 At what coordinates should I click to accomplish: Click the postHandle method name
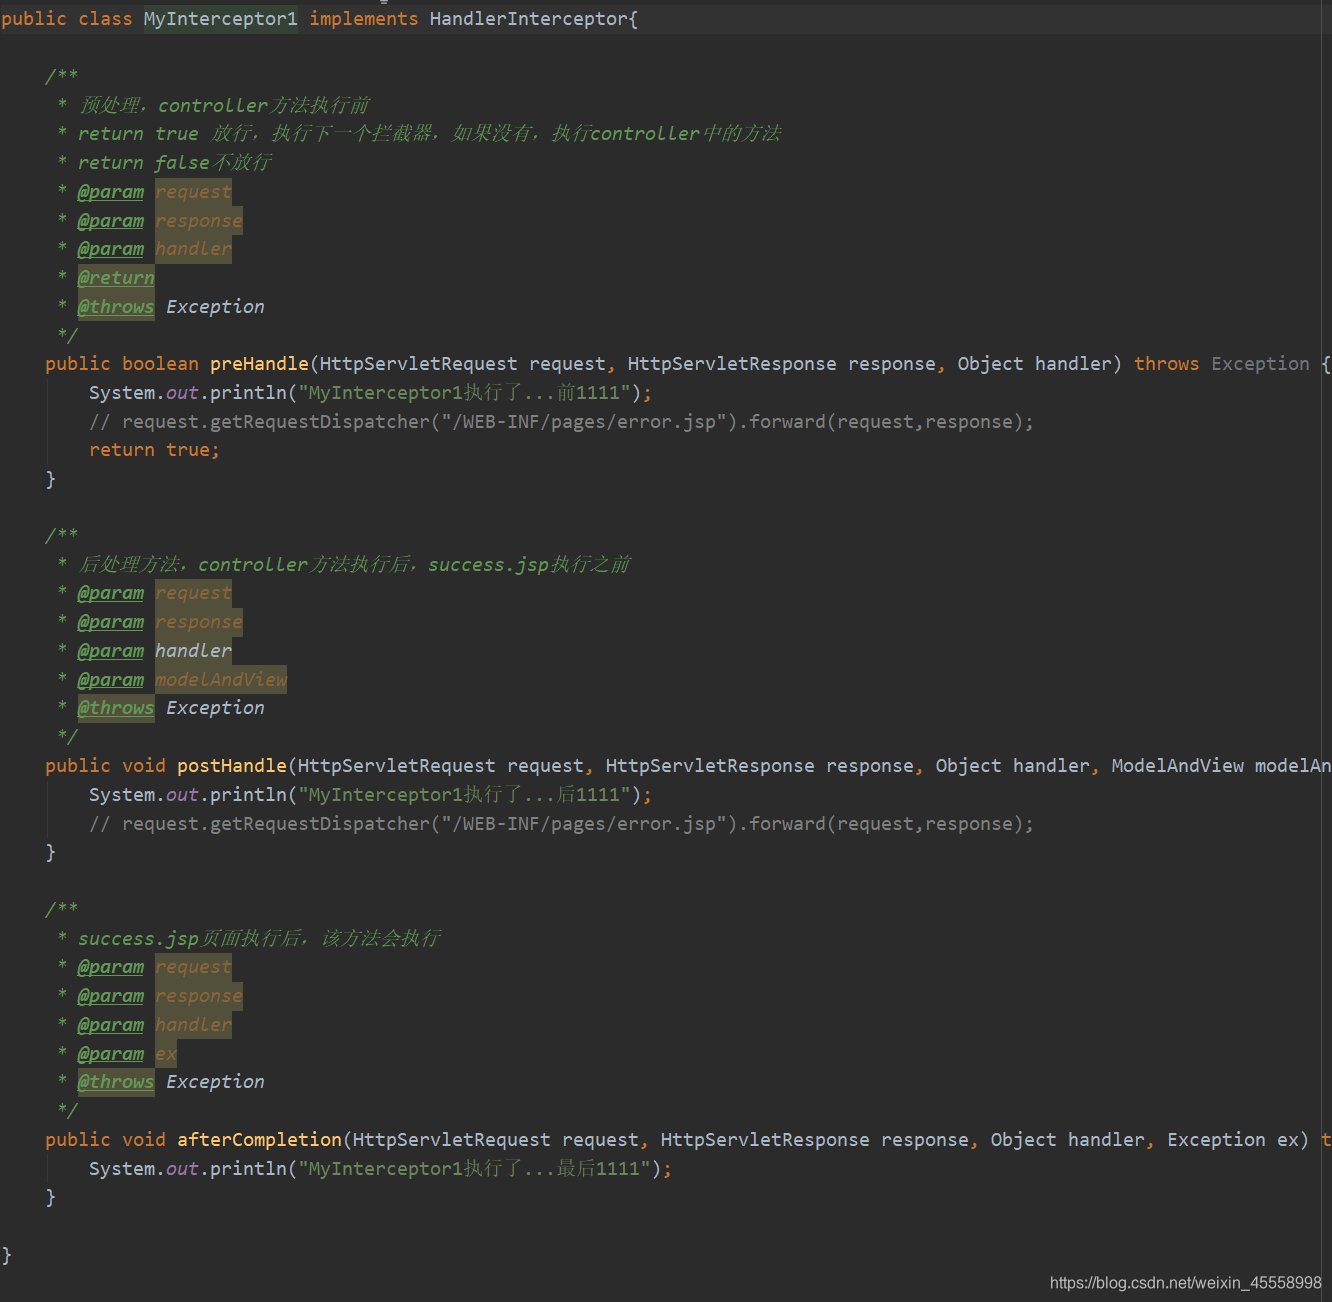point(232,766)
